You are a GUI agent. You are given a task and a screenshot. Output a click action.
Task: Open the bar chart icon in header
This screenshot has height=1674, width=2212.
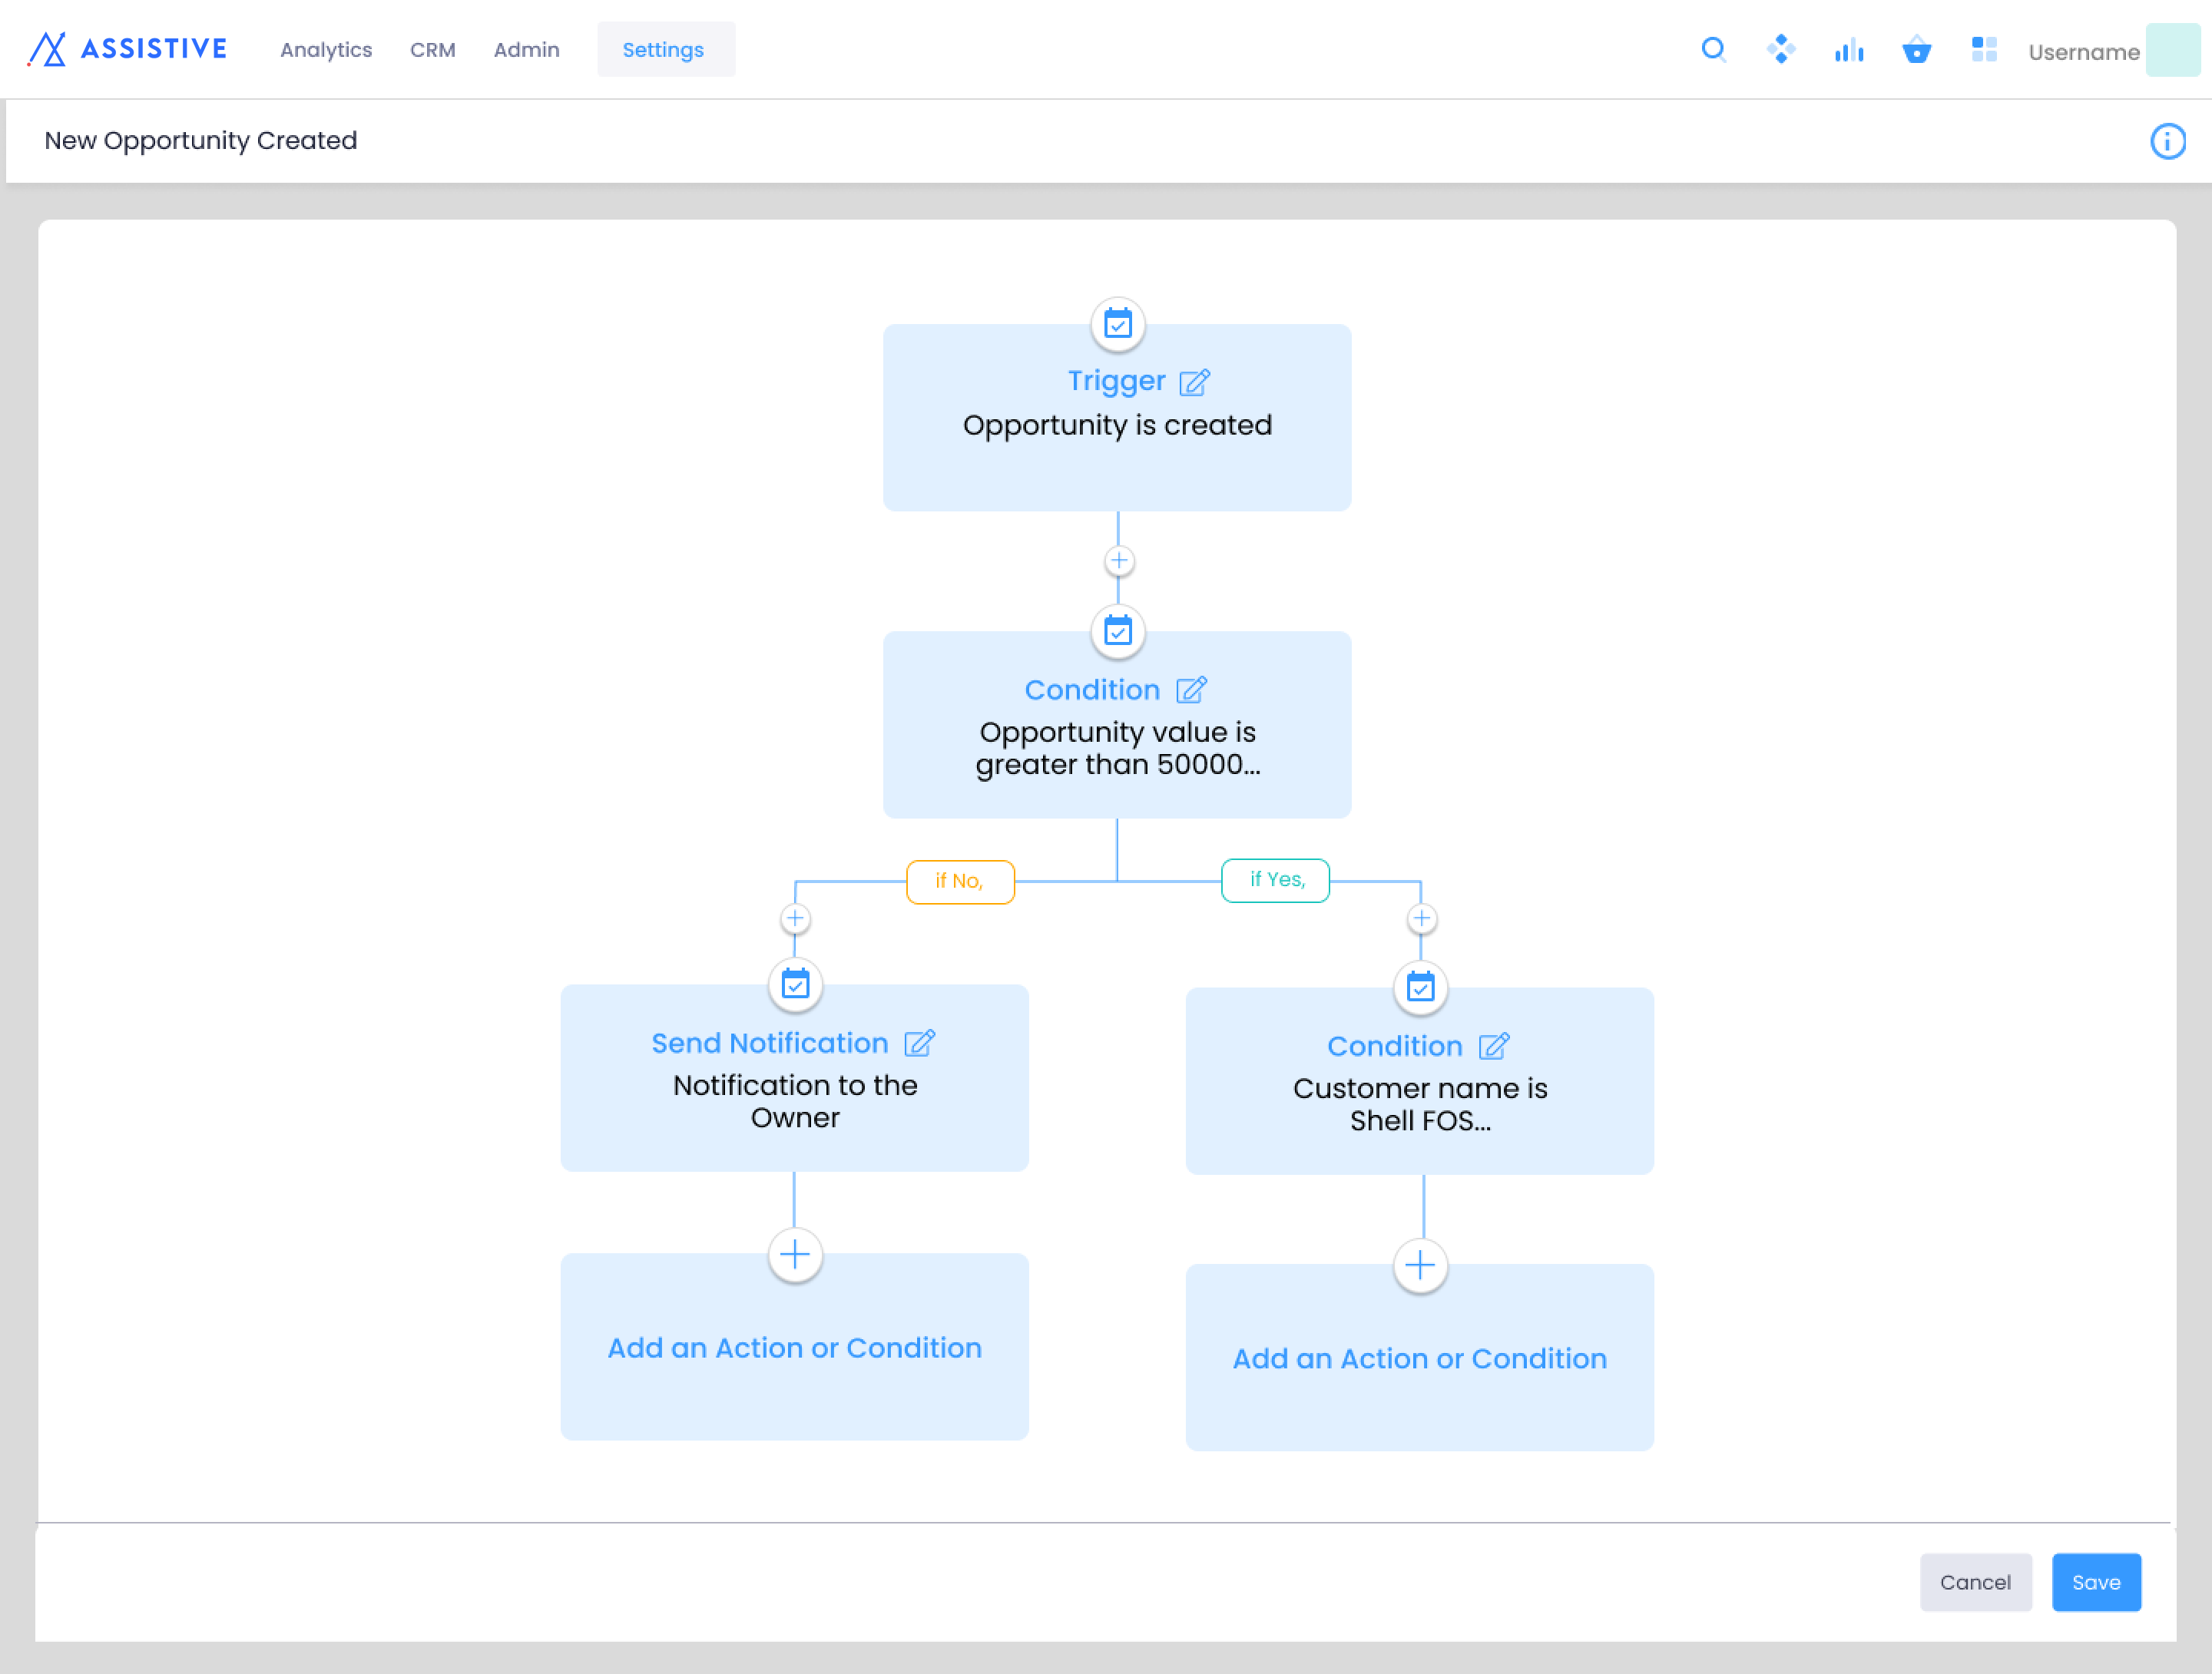1848,49
